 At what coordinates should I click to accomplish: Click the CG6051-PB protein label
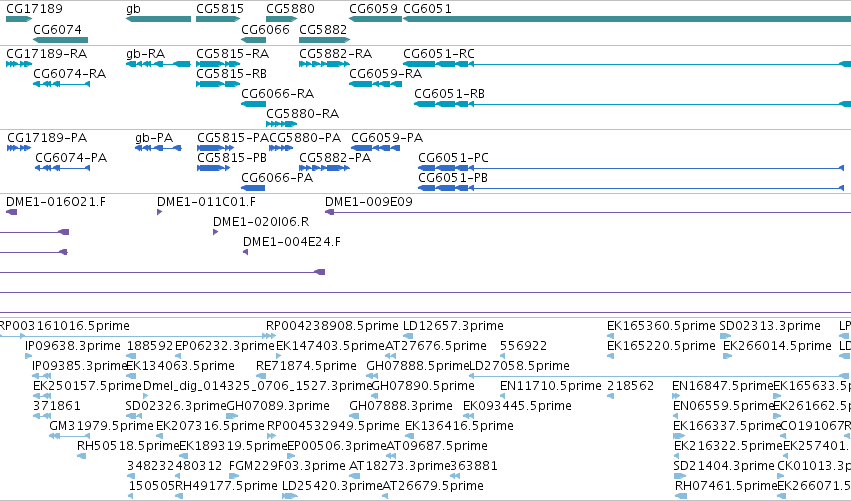453,178
